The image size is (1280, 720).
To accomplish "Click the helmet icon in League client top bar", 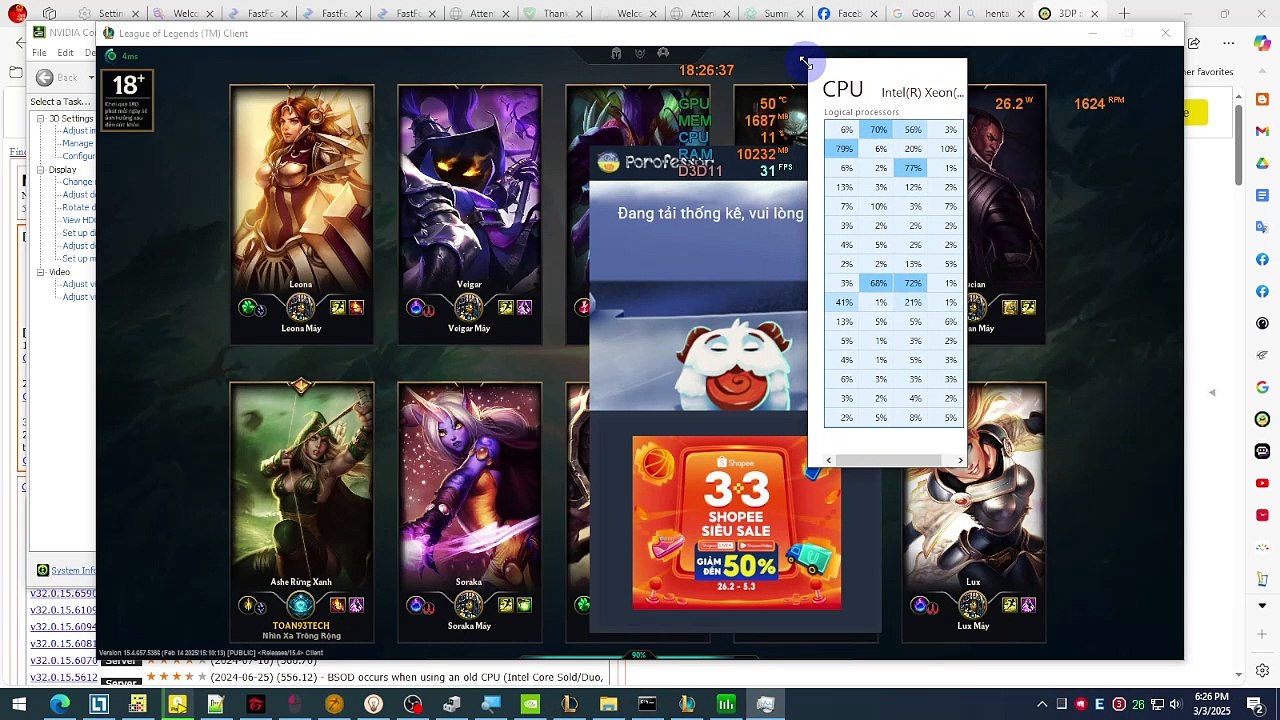I will [x=616, y=53].
